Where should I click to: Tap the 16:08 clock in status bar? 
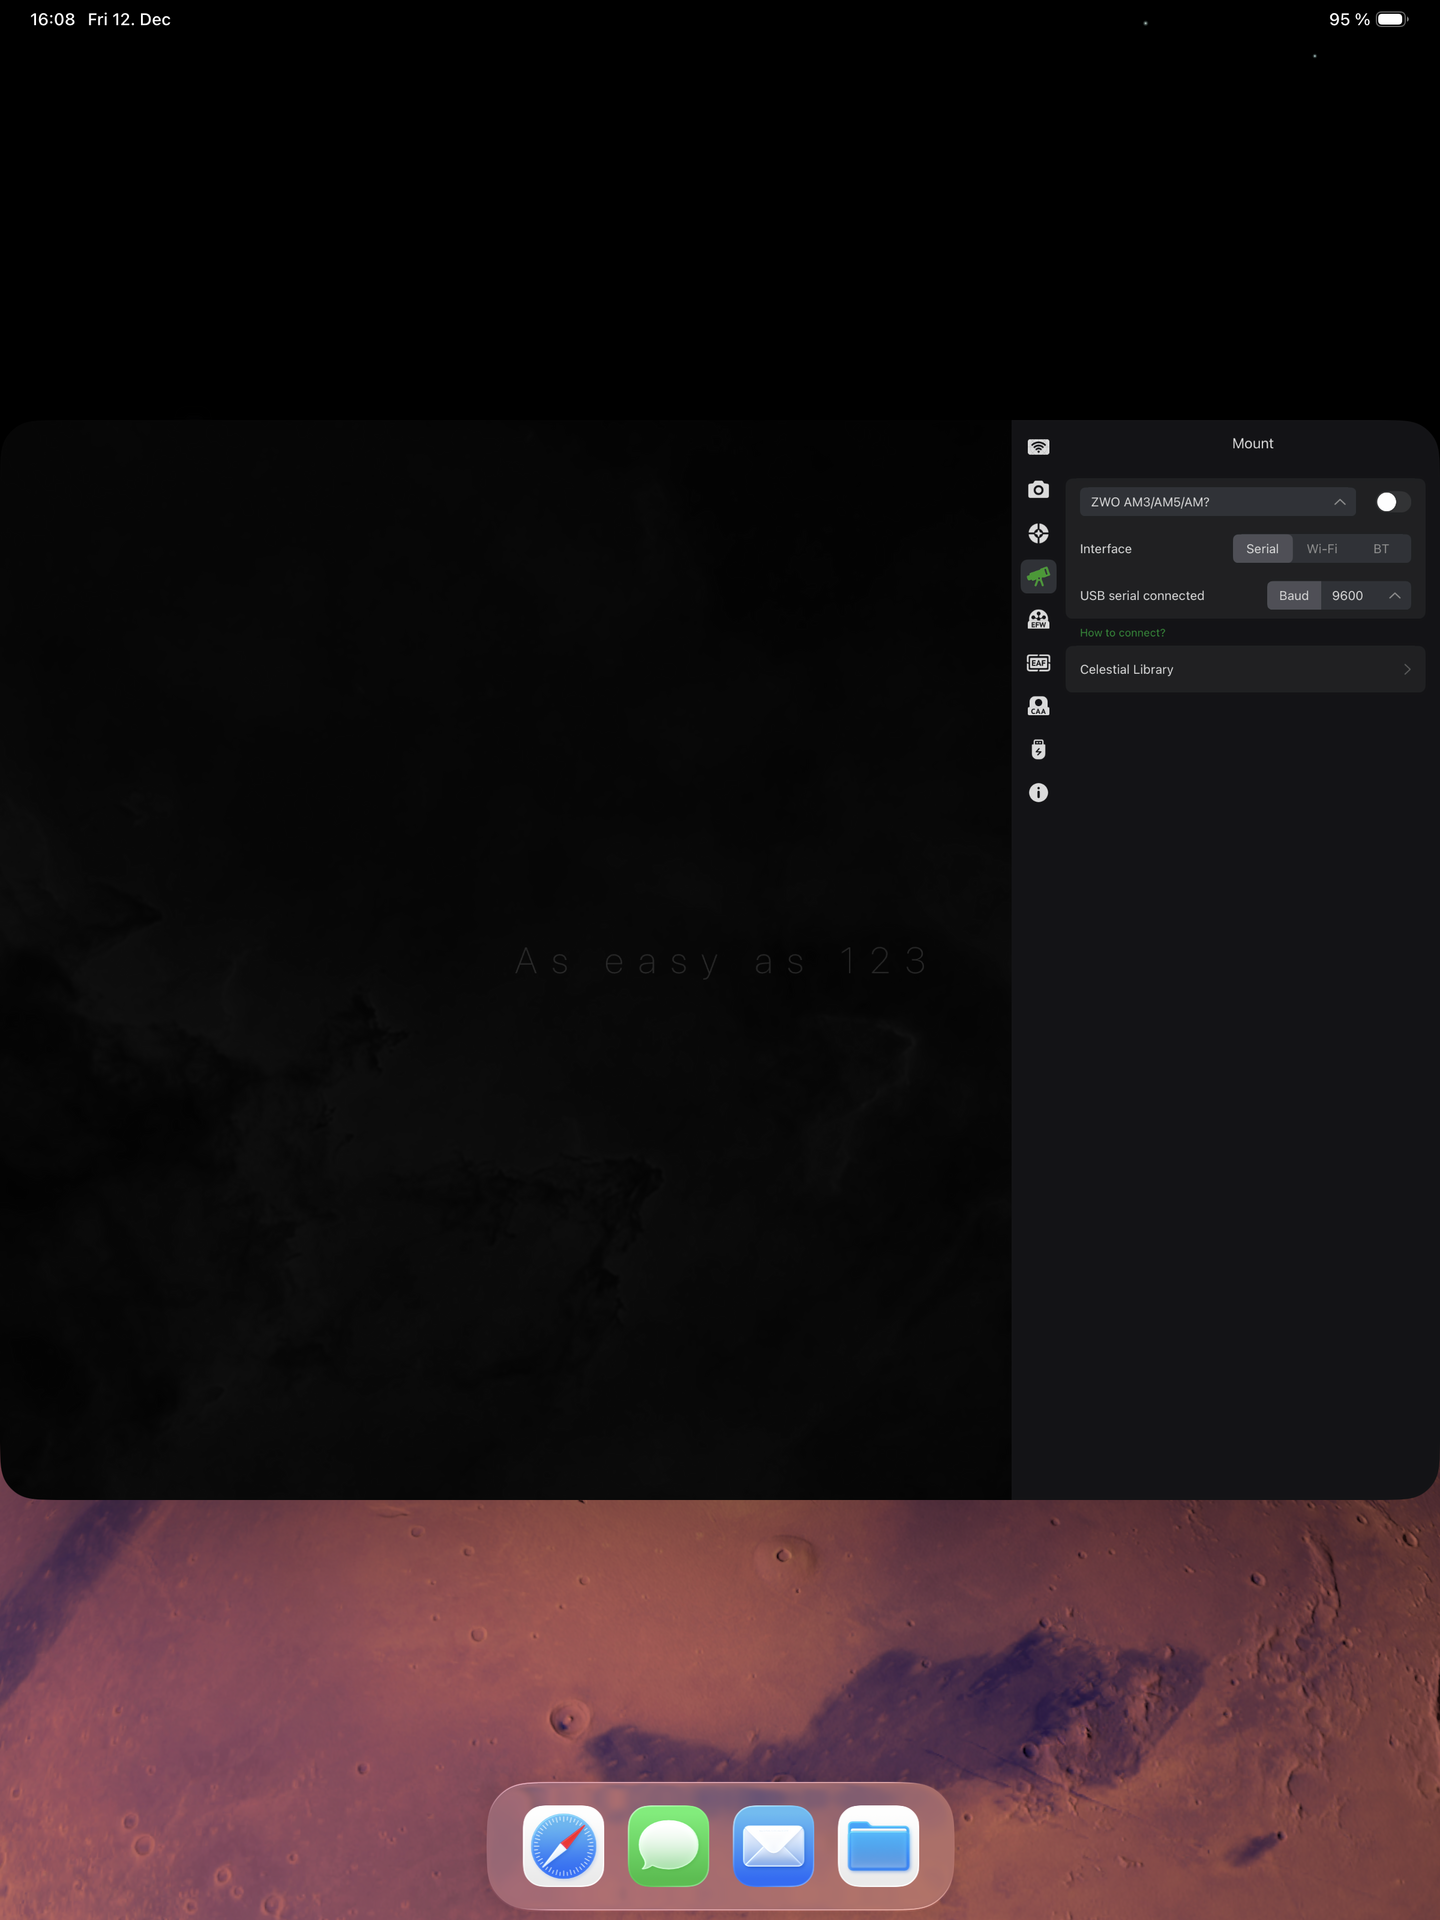pyautogui.click(x=52, y=19)
